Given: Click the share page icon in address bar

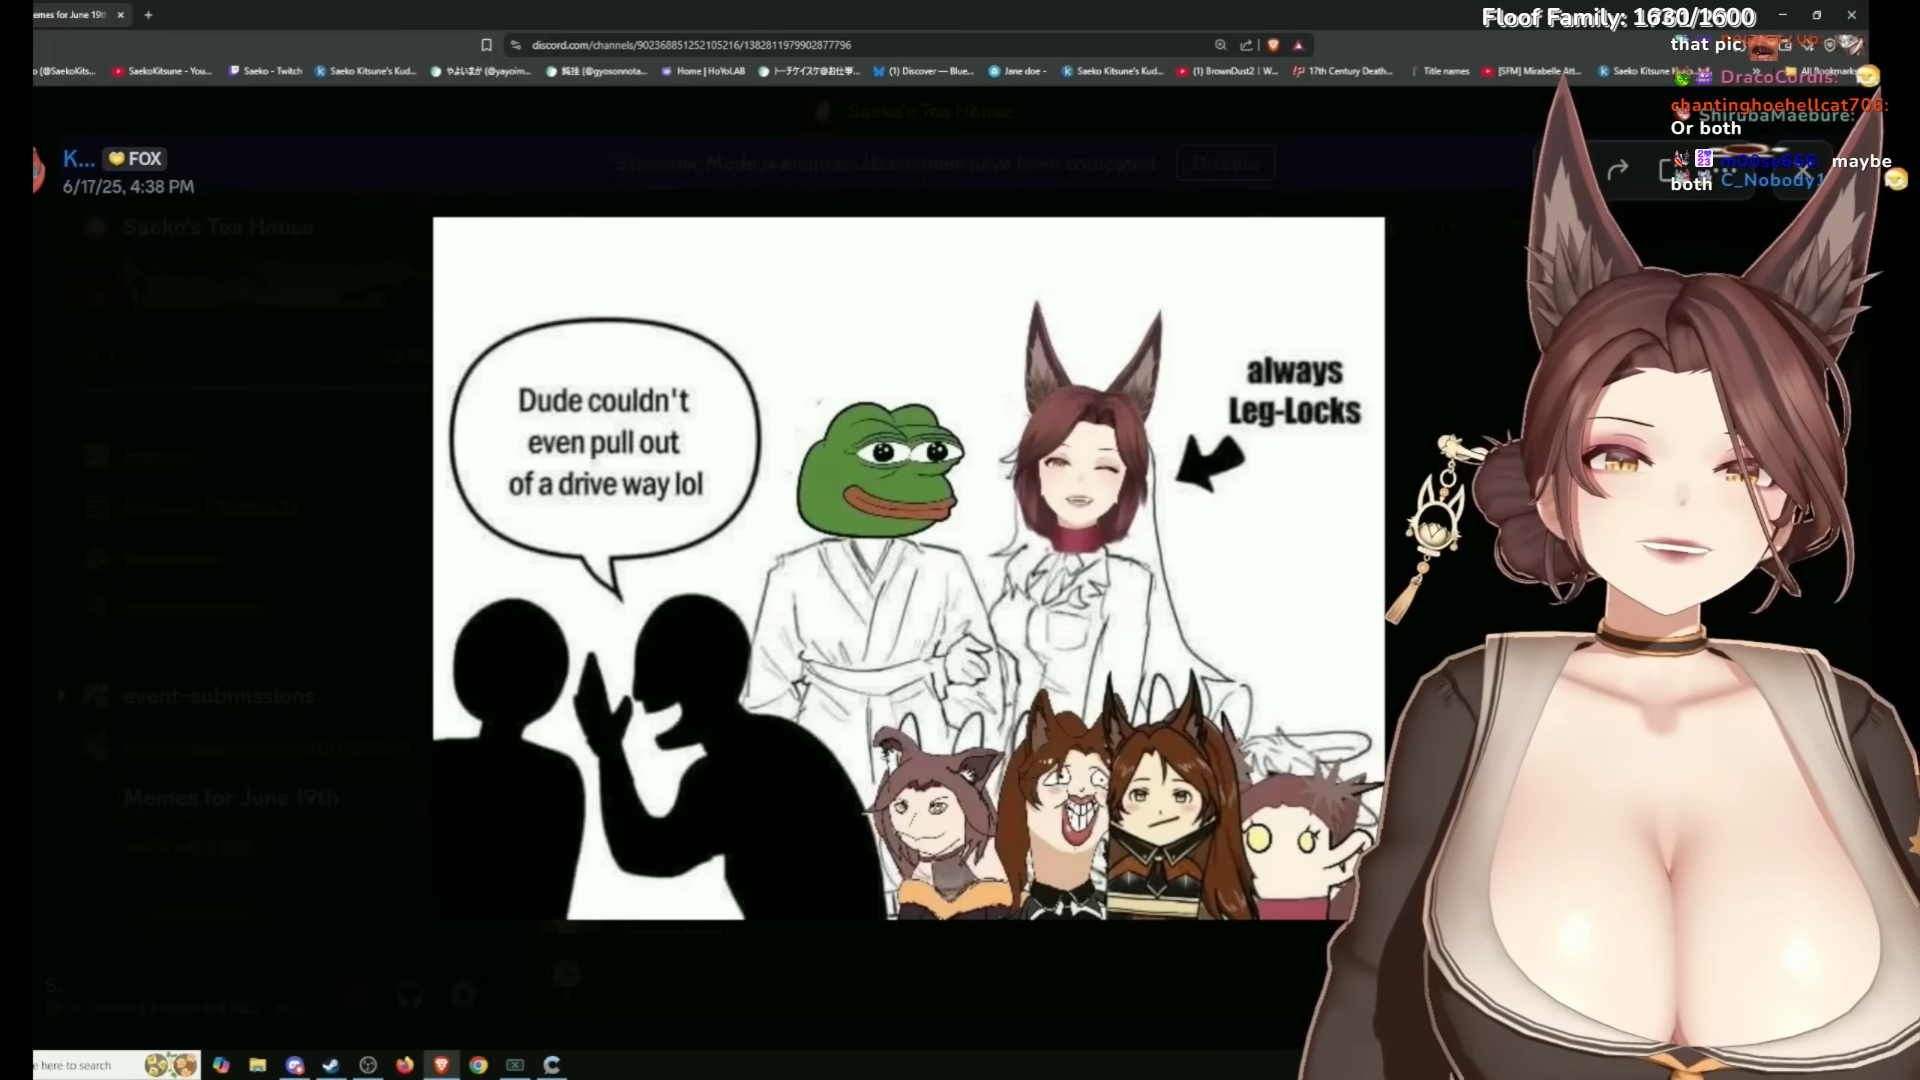Looking at the screenshot, I should pos(1246,45).
